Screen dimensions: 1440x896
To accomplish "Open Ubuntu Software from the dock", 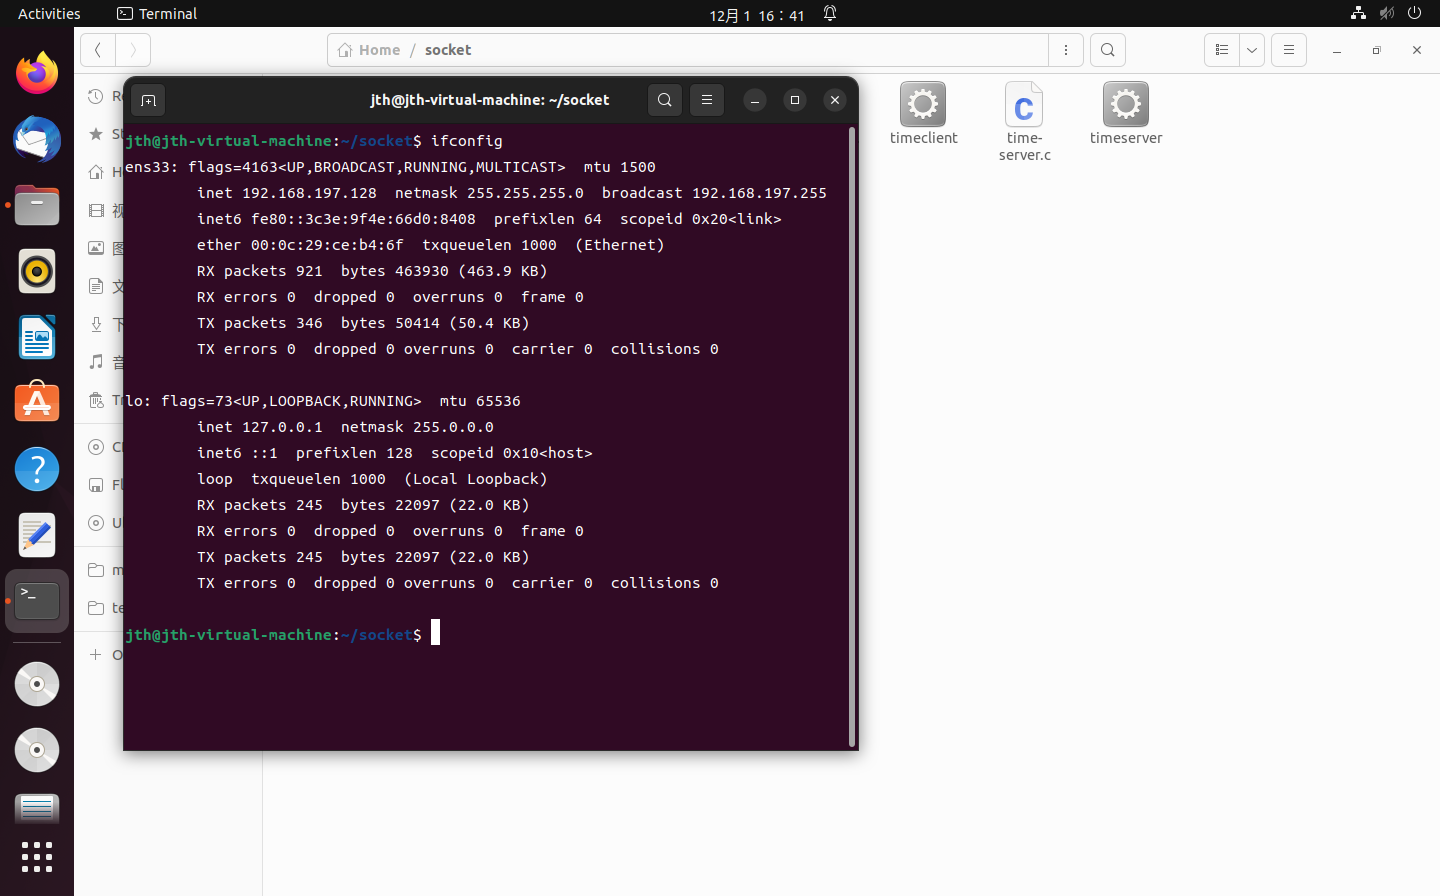I will click(37, 403).
